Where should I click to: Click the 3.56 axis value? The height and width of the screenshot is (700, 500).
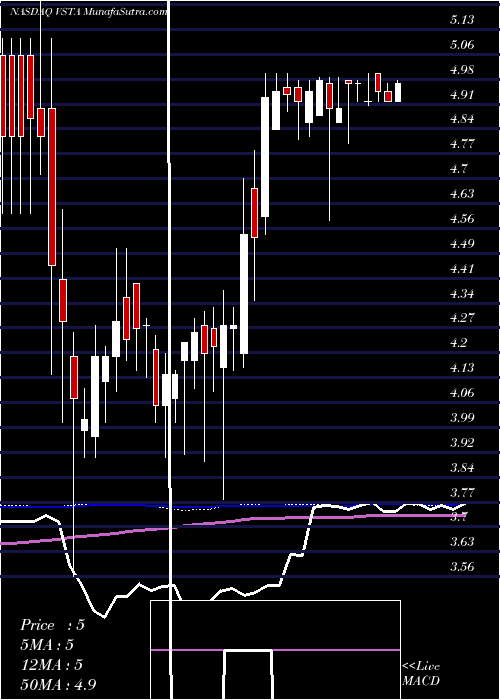coord(460,567)
